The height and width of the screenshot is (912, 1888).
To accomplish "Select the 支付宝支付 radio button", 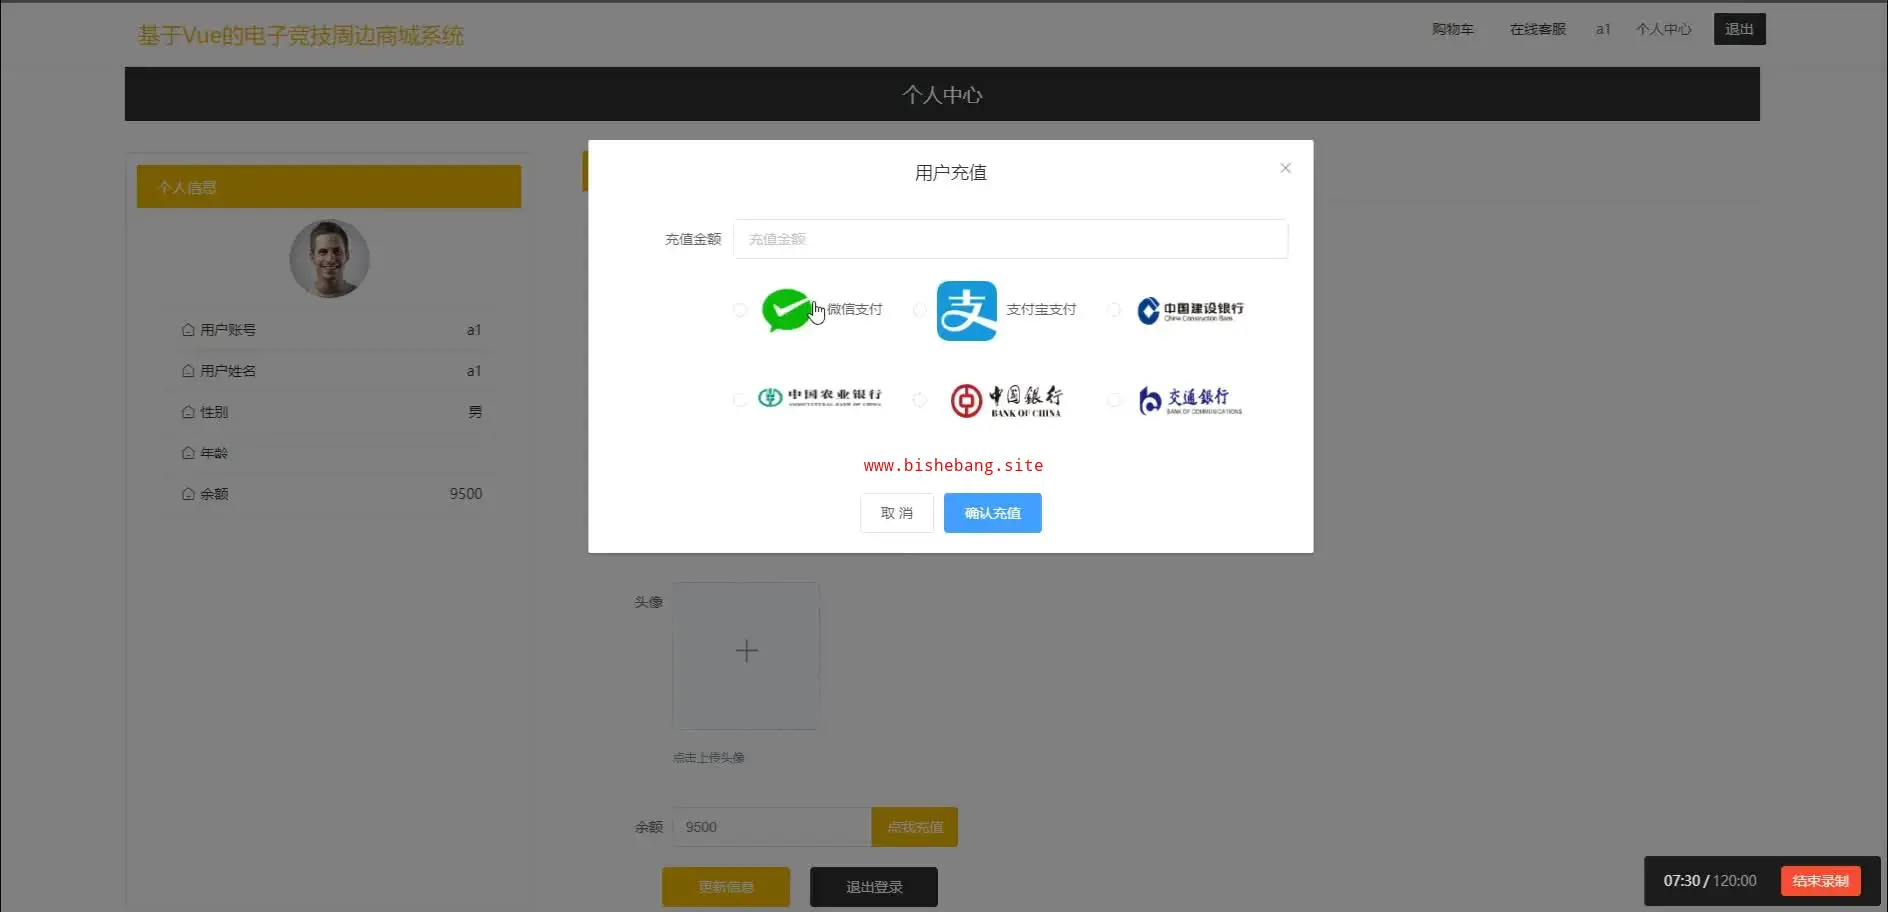I will pos(920,310).
